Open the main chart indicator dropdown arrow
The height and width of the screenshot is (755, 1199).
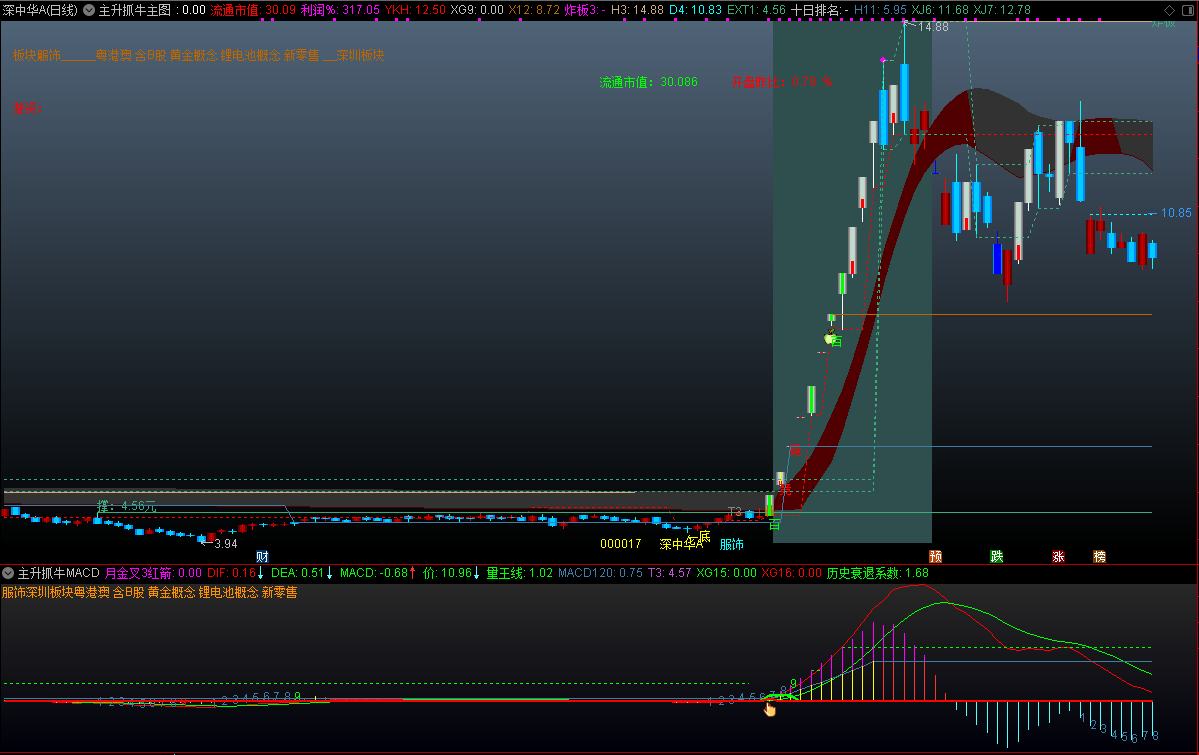point(89,10)
